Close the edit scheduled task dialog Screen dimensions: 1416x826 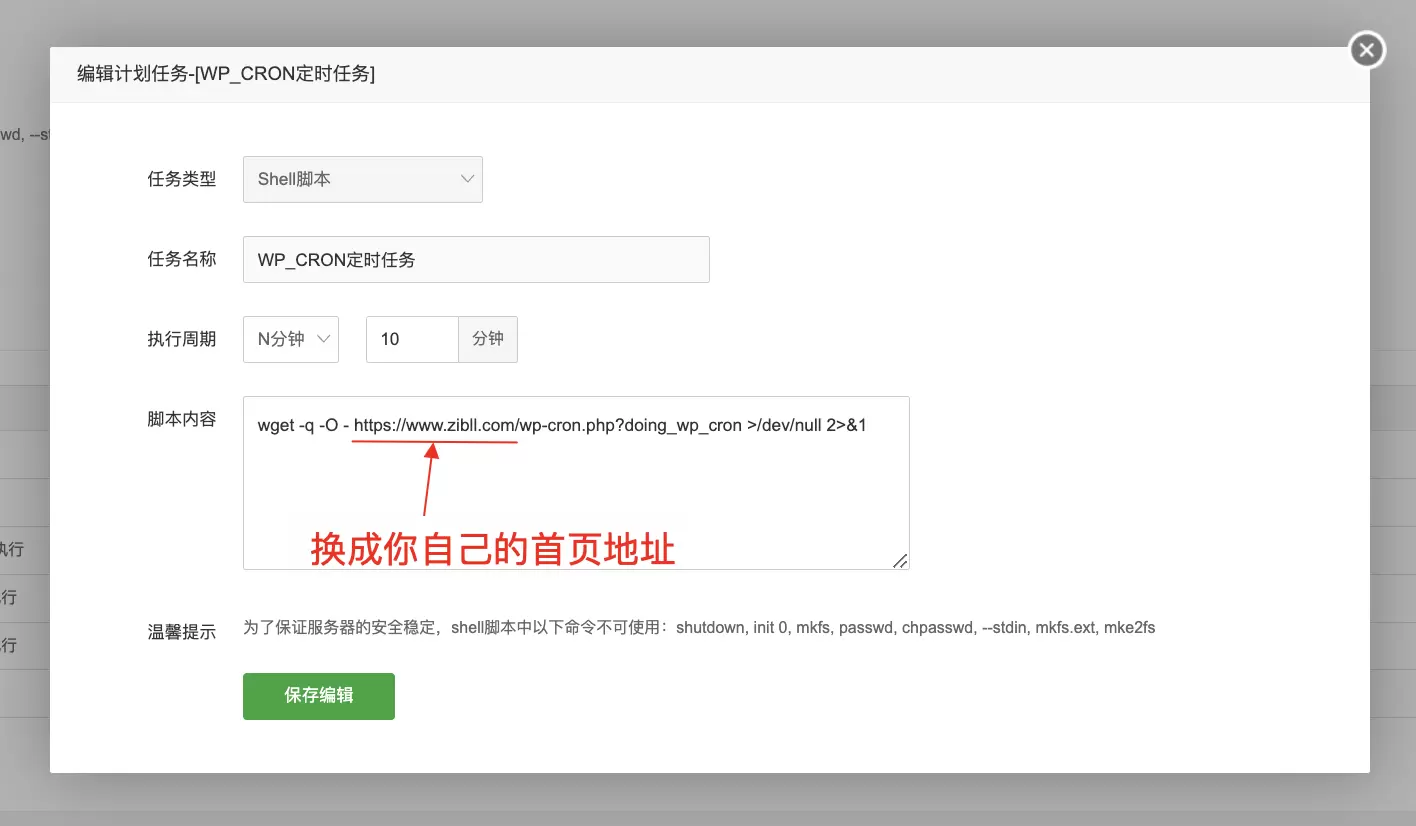[1367, 49]
